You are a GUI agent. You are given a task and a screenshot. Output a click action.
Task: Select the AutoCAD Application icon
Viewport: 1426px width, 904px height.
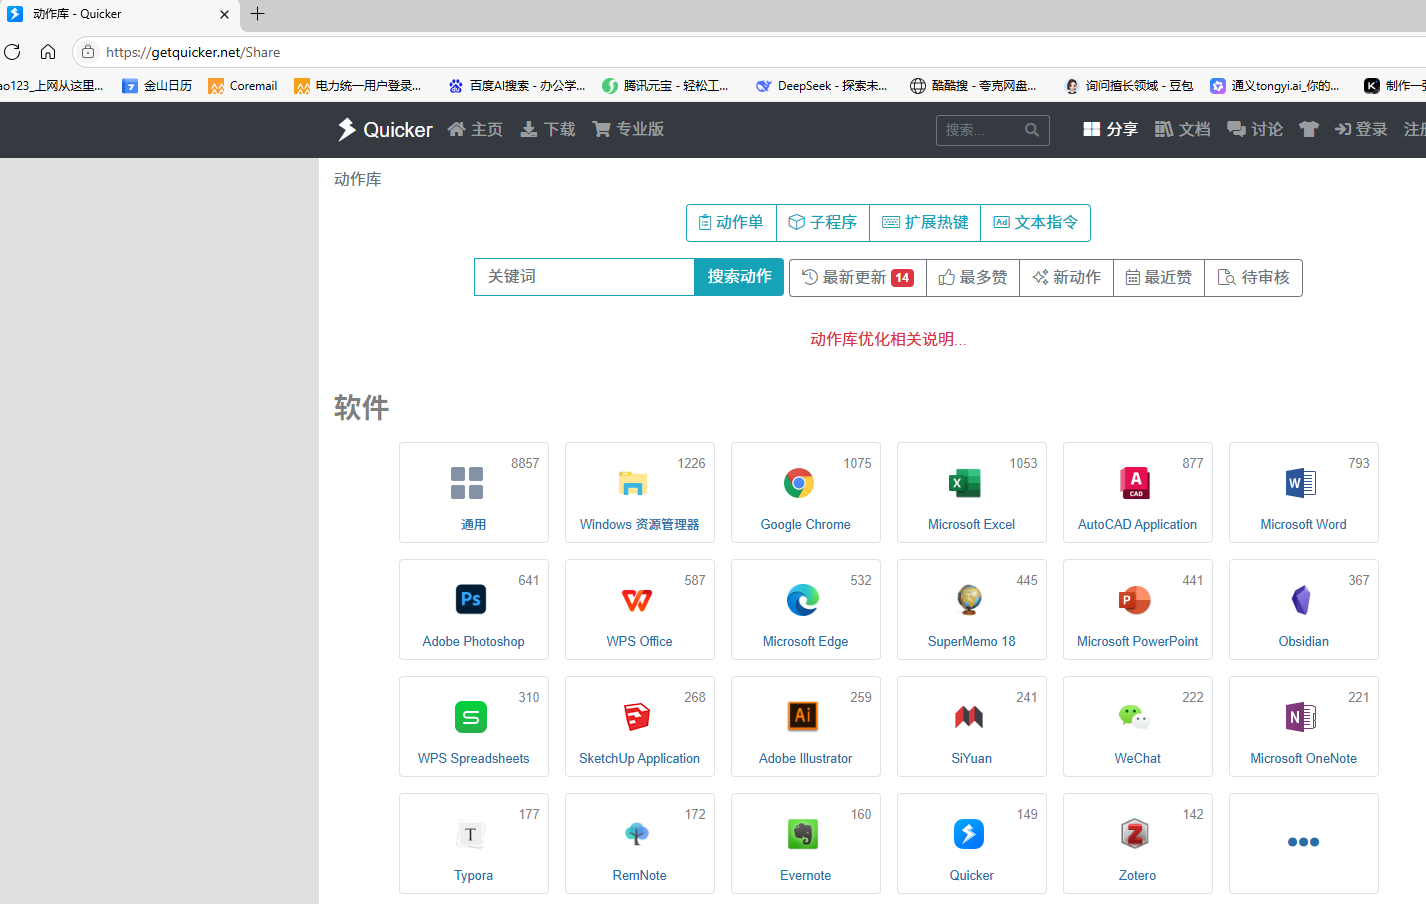[1135, 483]
